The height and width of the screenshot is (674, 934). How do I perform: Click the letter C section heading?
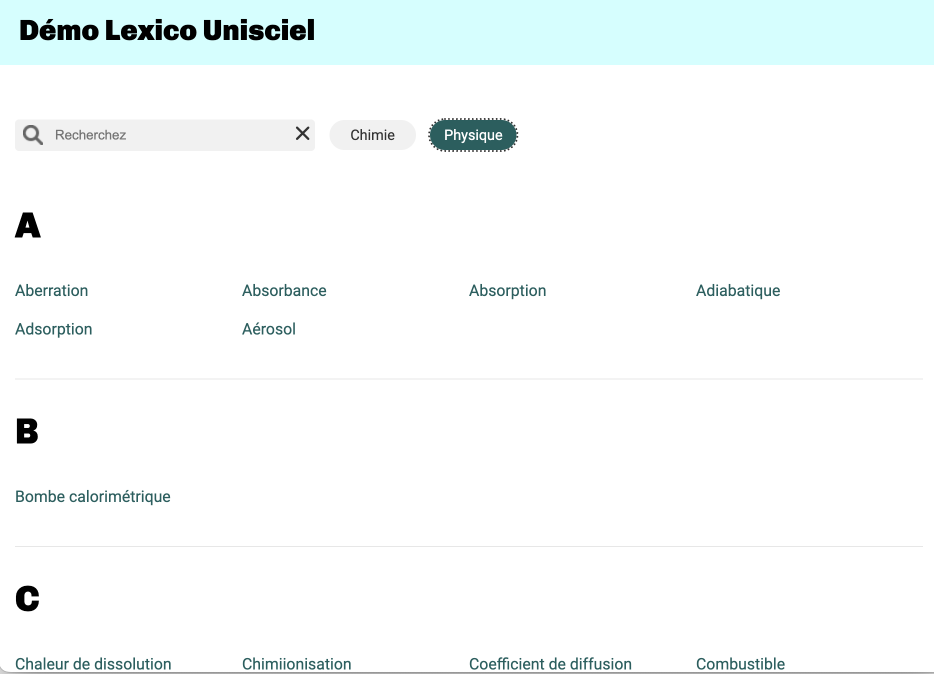click(x=27, y=599)
